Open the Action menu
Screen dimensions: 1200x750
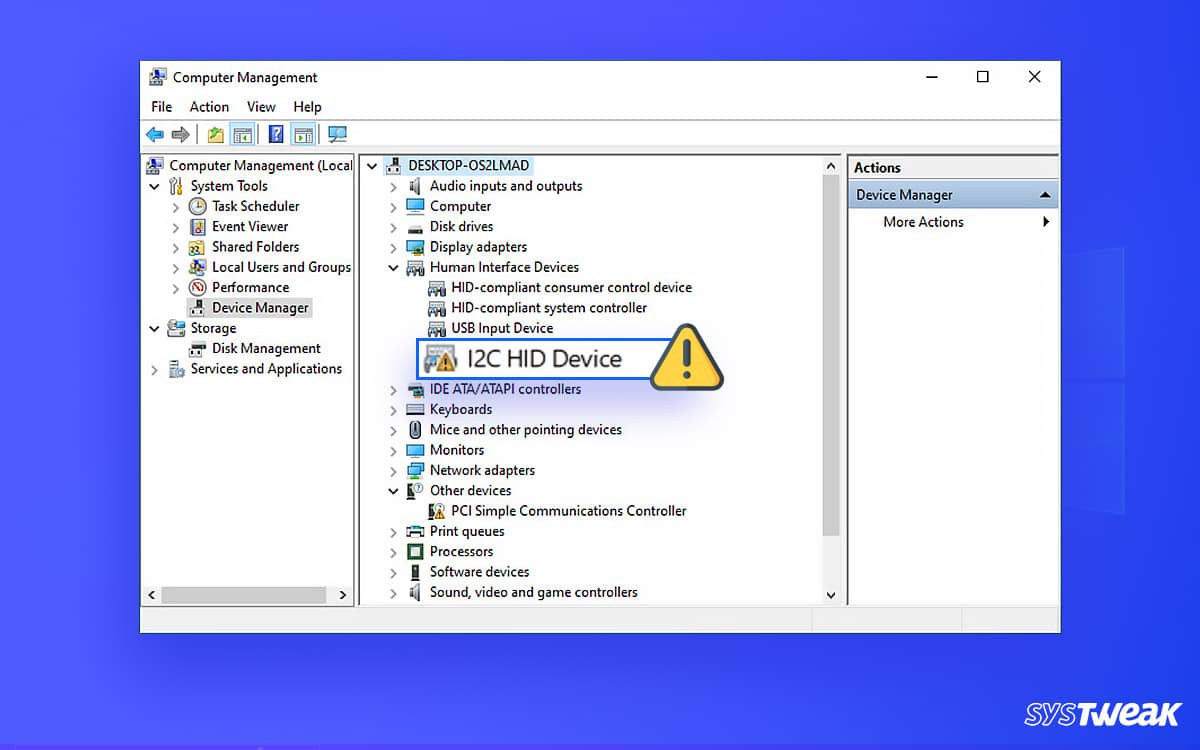click(209, 106)
